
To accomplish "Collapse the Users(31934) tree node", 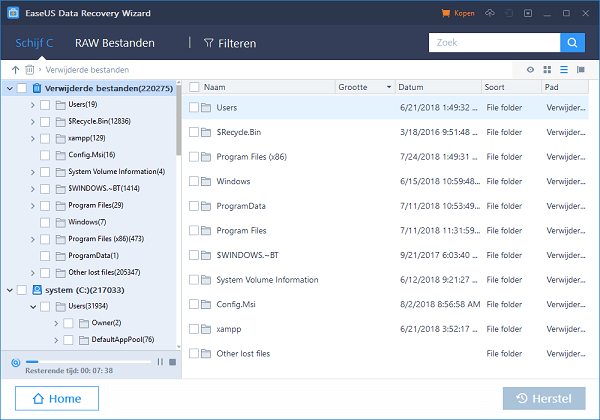I will coord(33,307).
